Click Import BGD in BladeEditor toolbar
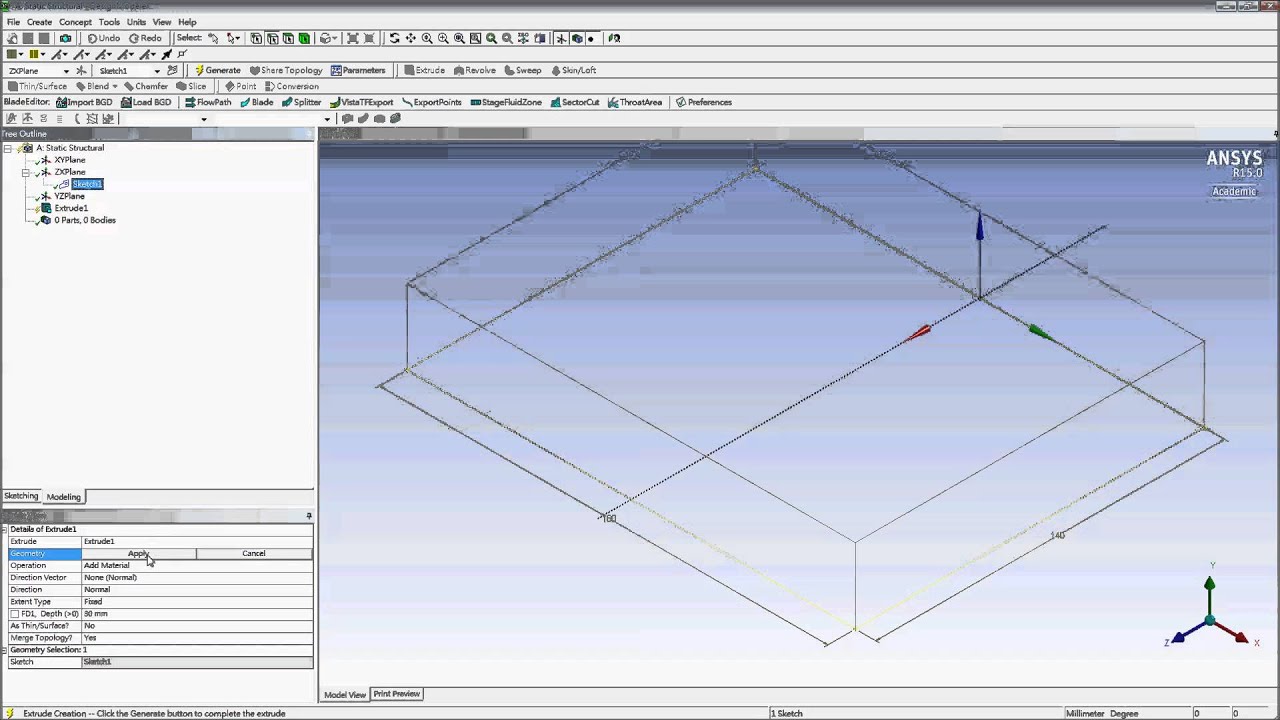This screenshot has width=1280, height=720. (x=84, y=102)
